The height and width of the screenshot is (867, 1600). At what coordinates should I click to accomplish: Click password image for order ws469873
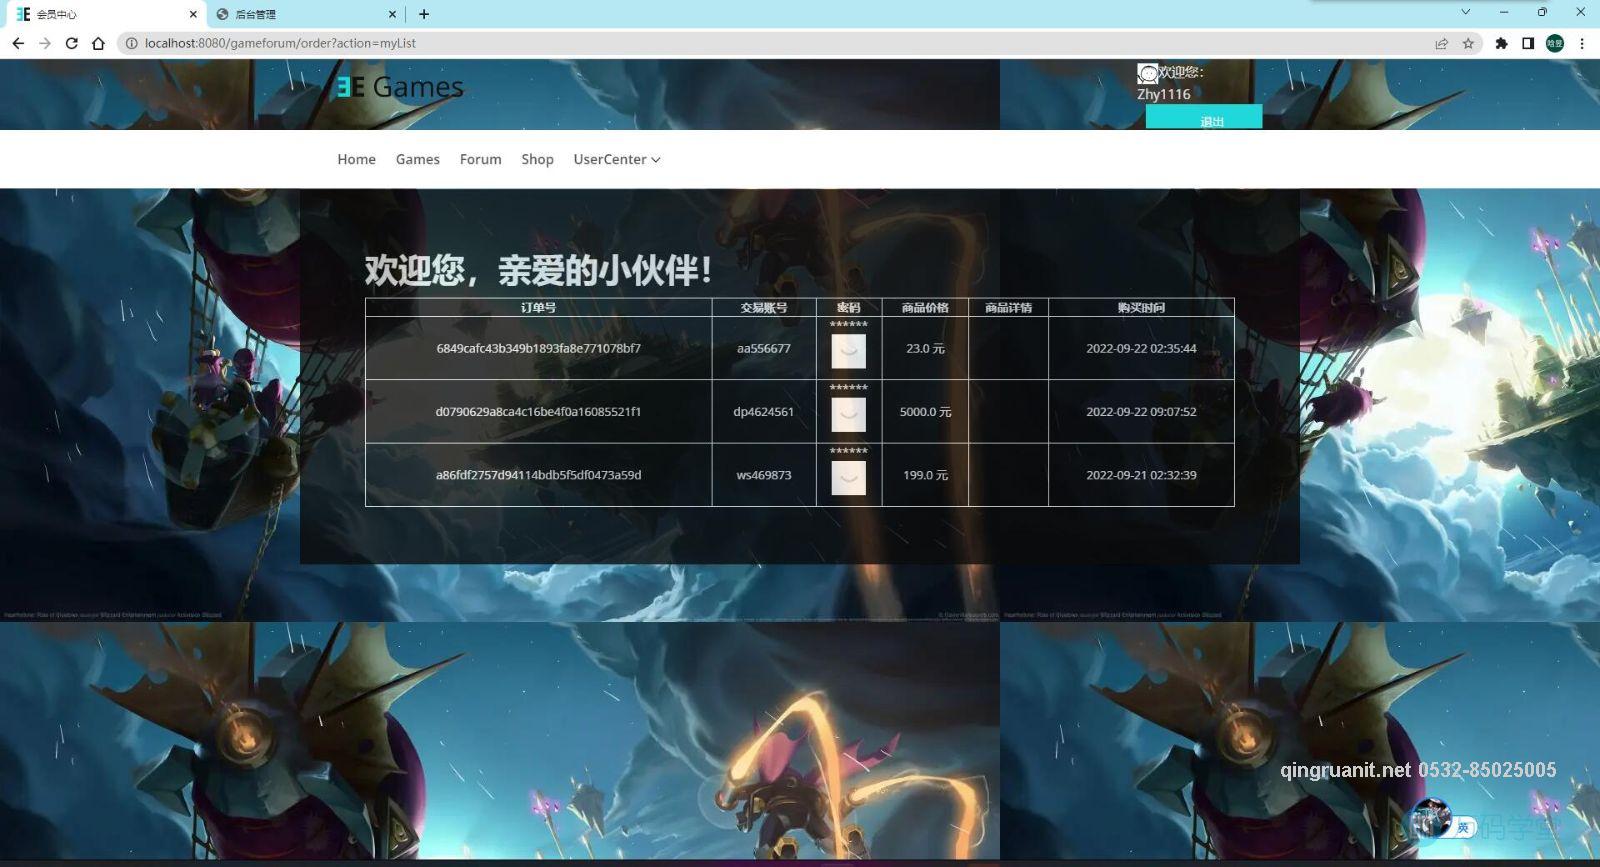(848, 478)
